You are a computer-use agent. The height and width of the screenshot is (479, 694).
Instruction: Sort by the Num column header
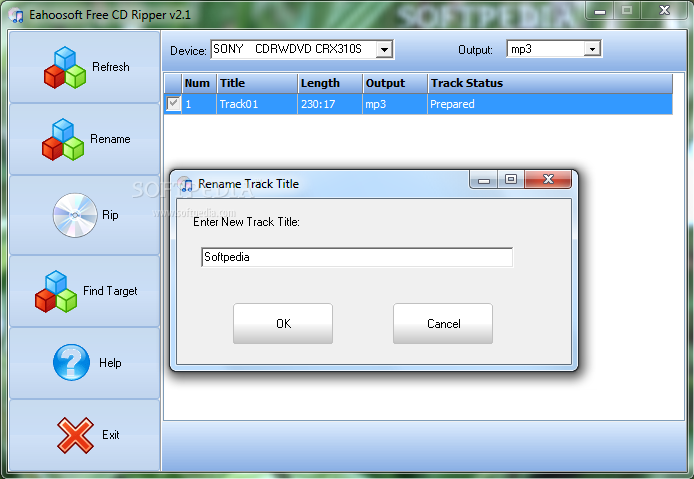tap(199, 83)
